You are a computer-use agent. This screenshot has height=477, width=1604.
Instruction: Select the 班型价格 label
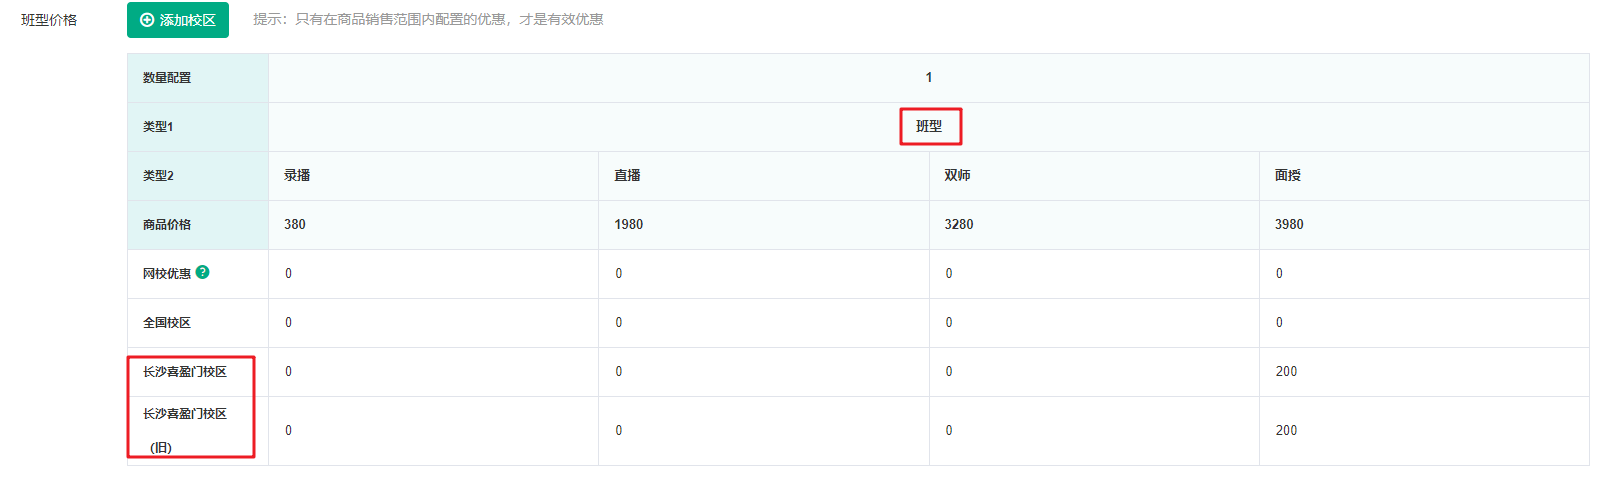[49, 20]
